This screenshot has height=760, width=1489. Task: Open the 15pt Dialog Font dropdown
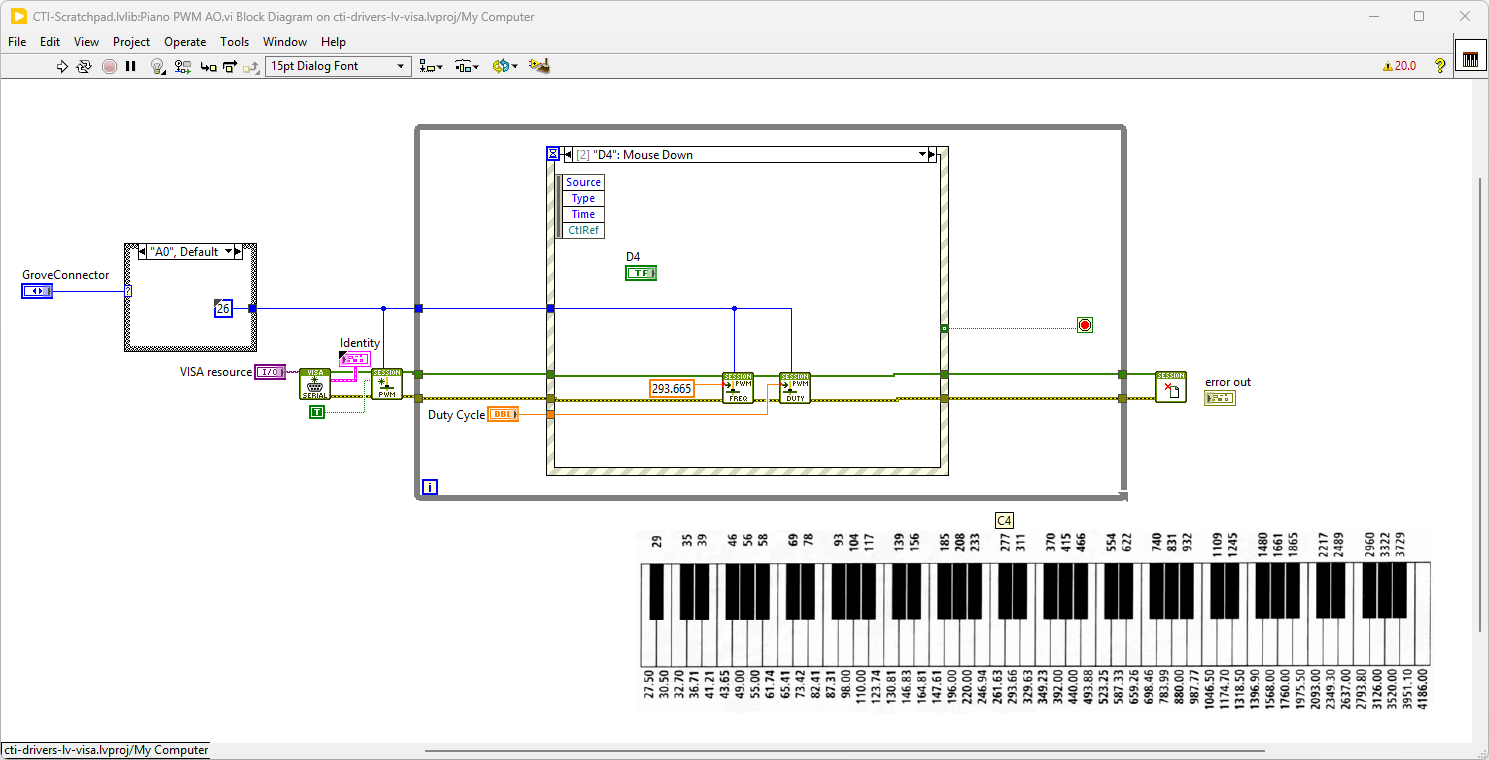point(338,66)
